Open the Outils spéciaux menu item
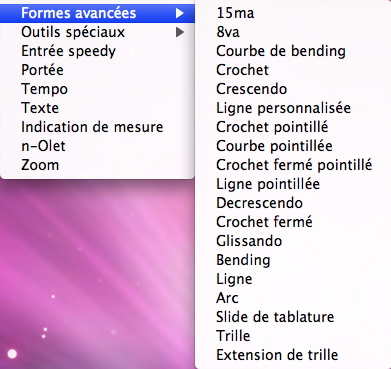This screenshot has width=391, height=369. pos(97,32)
